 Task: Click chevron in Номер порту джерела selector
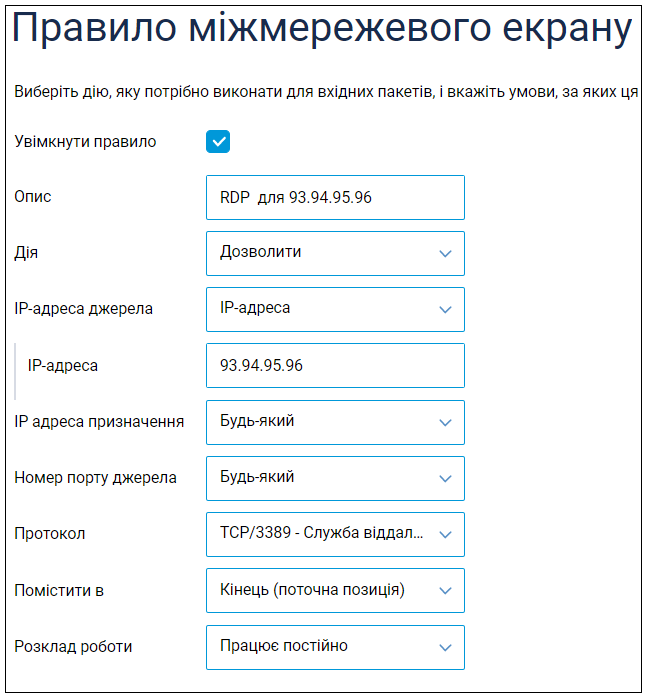pyautogui.click(x=445, y=479)
